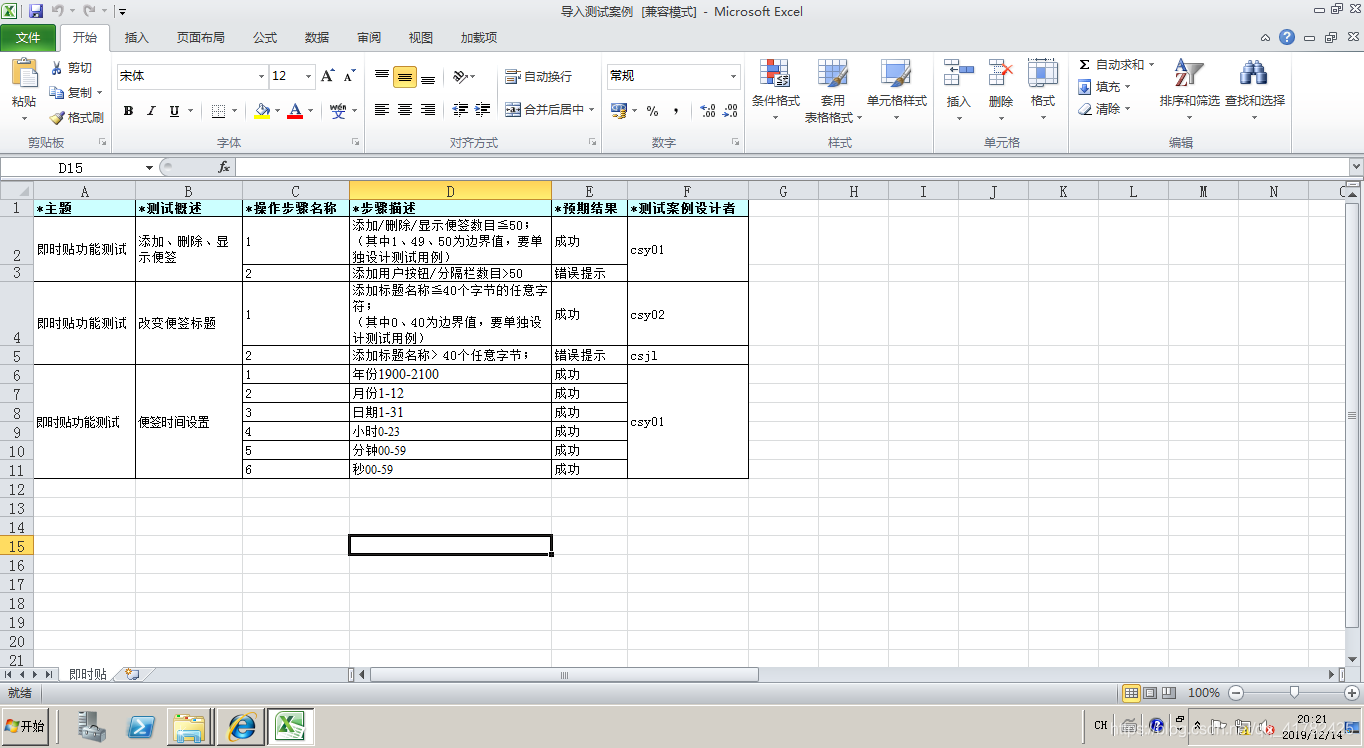The width and height of the screenshot is (1364, 748).
Task: Switch to the Page Layout (页面布局) tab
Action: [x=200, y=38]
